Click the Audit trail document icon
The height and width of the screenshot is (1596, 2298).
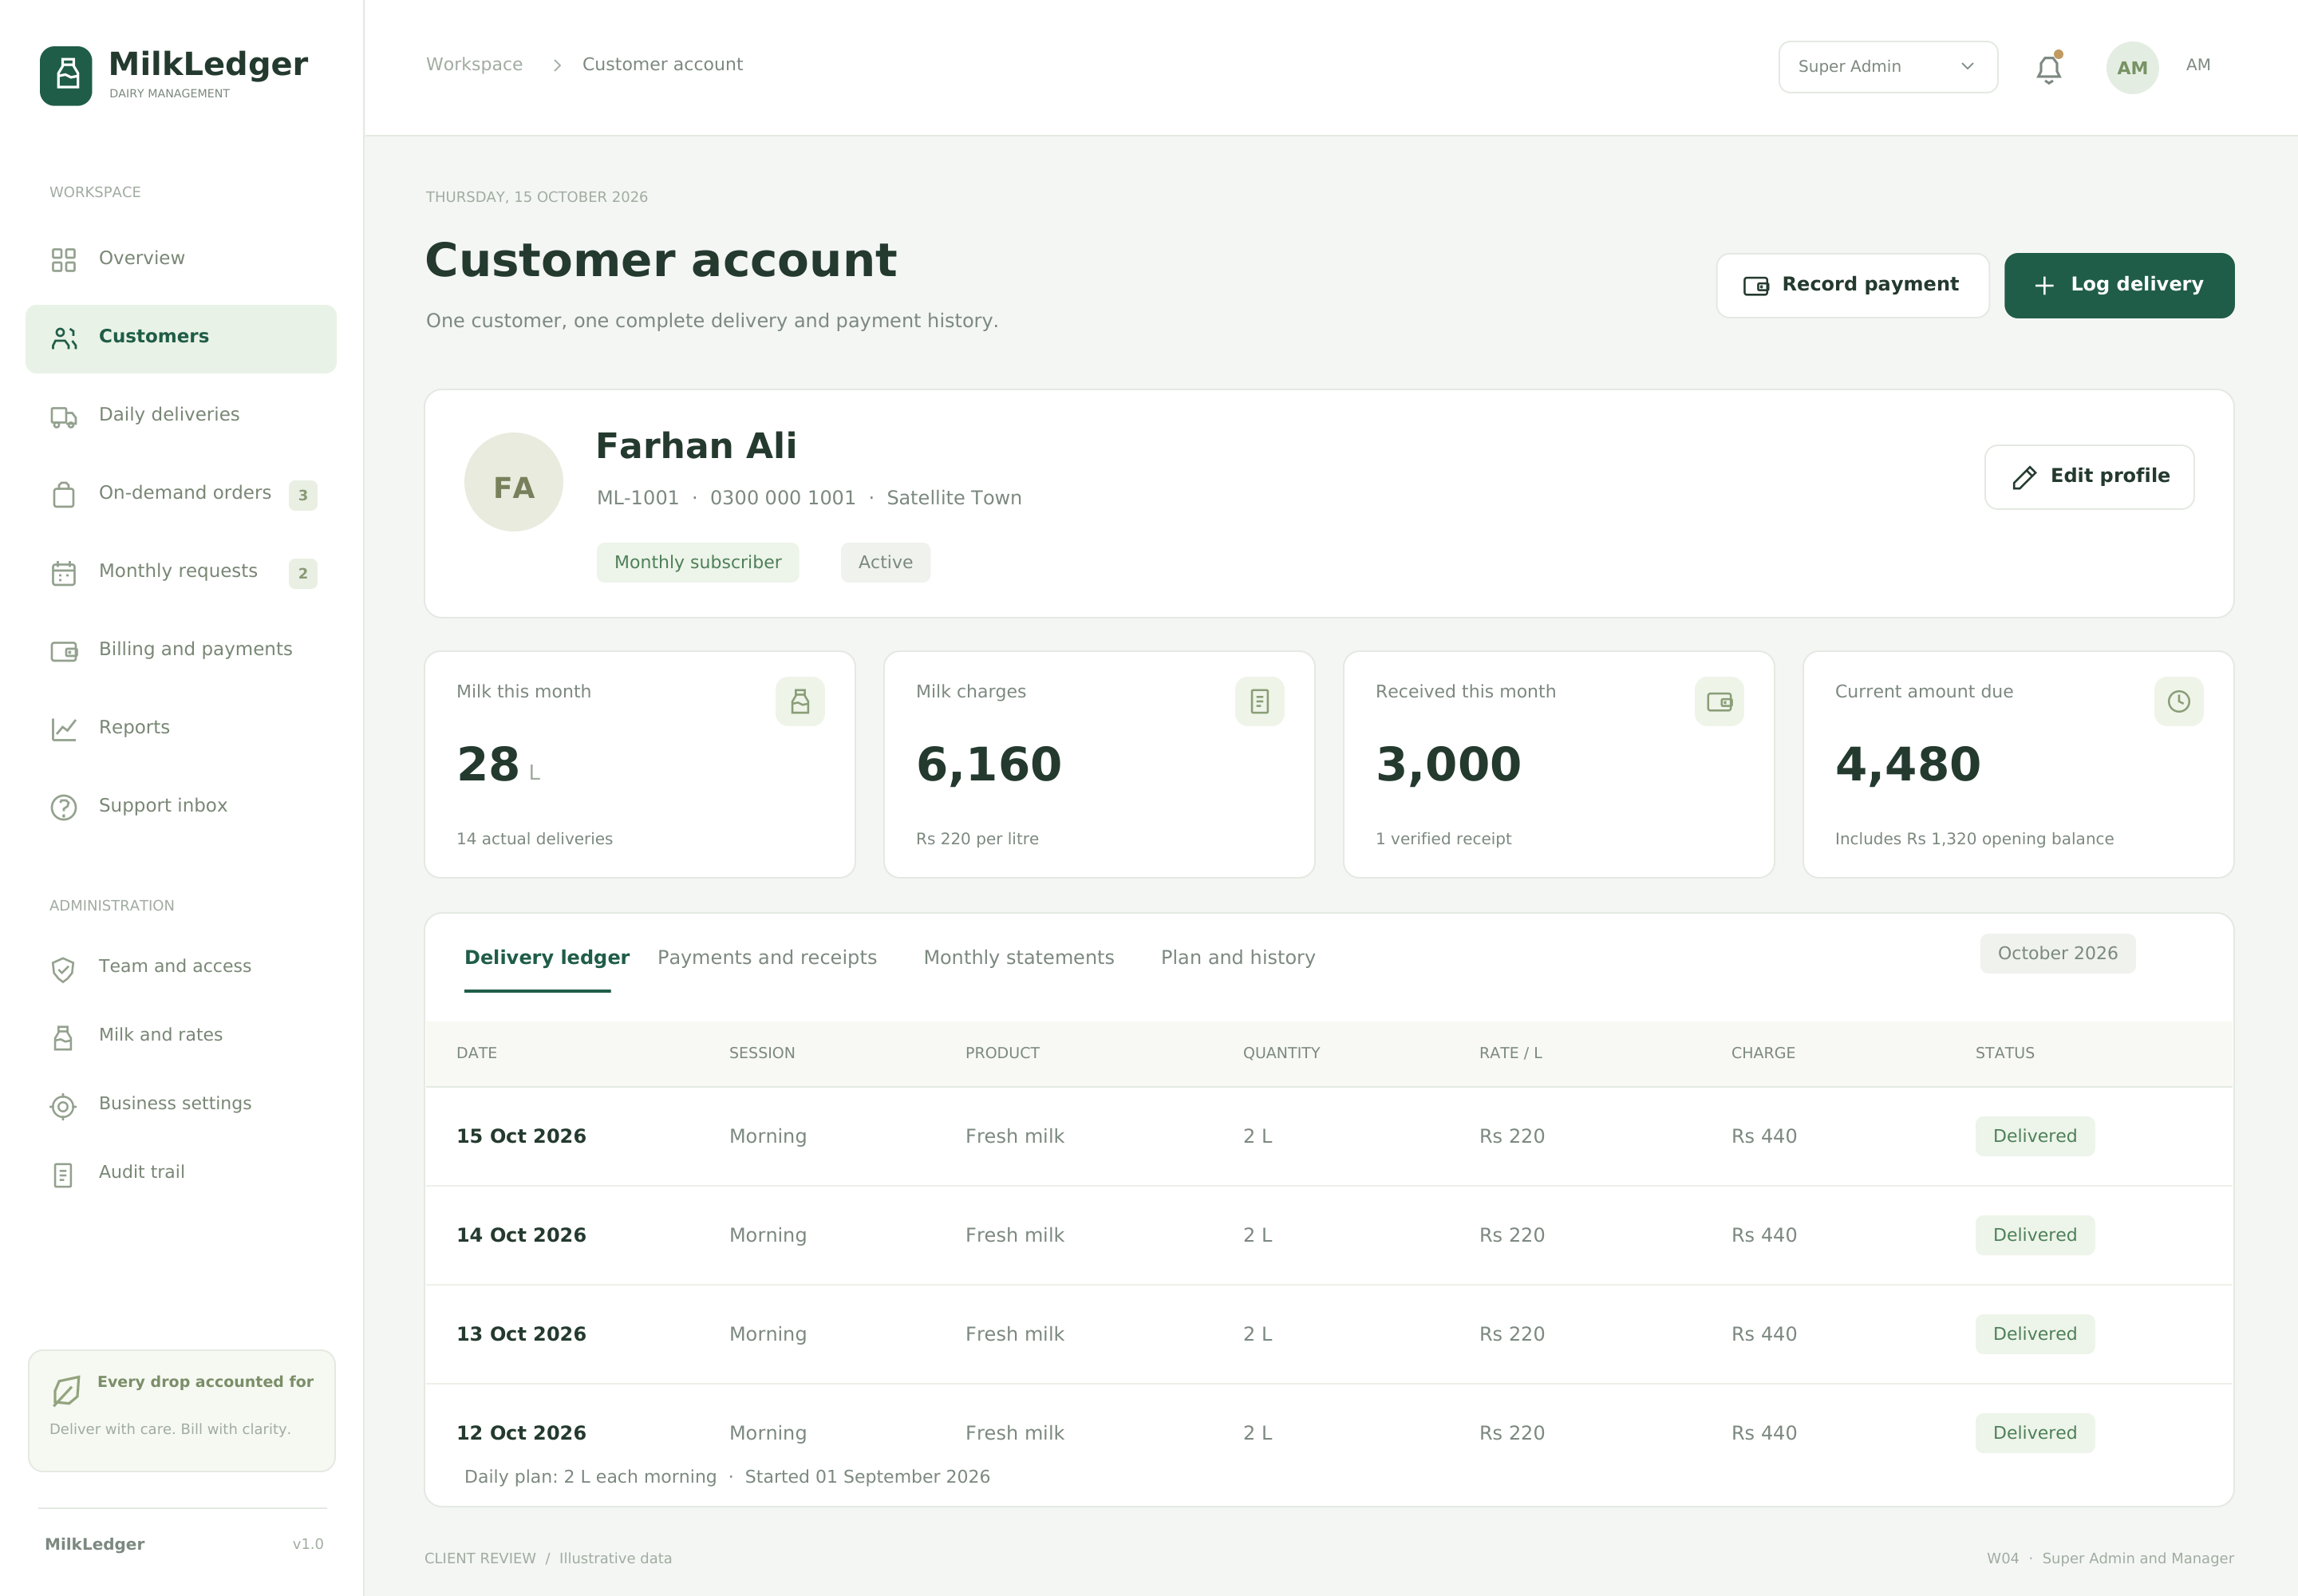point(63,1175)
